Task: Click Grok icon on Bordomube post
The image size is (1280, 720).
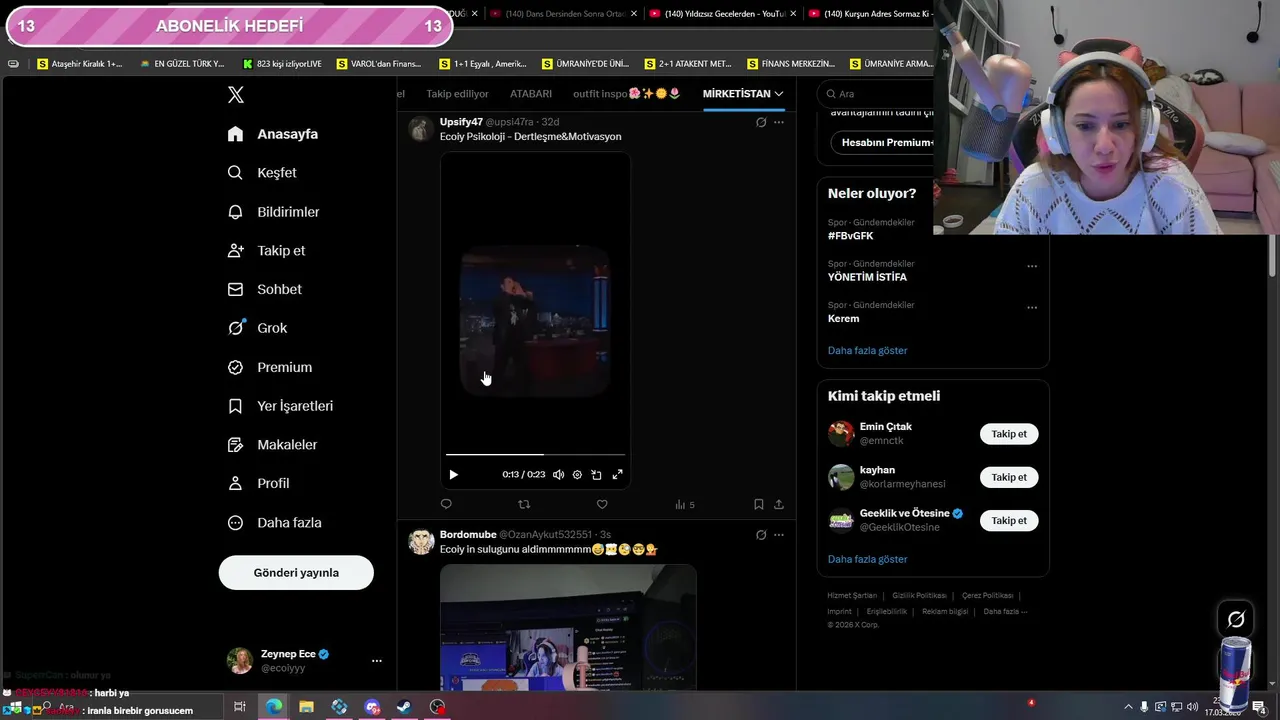Action: pos(761,535)
